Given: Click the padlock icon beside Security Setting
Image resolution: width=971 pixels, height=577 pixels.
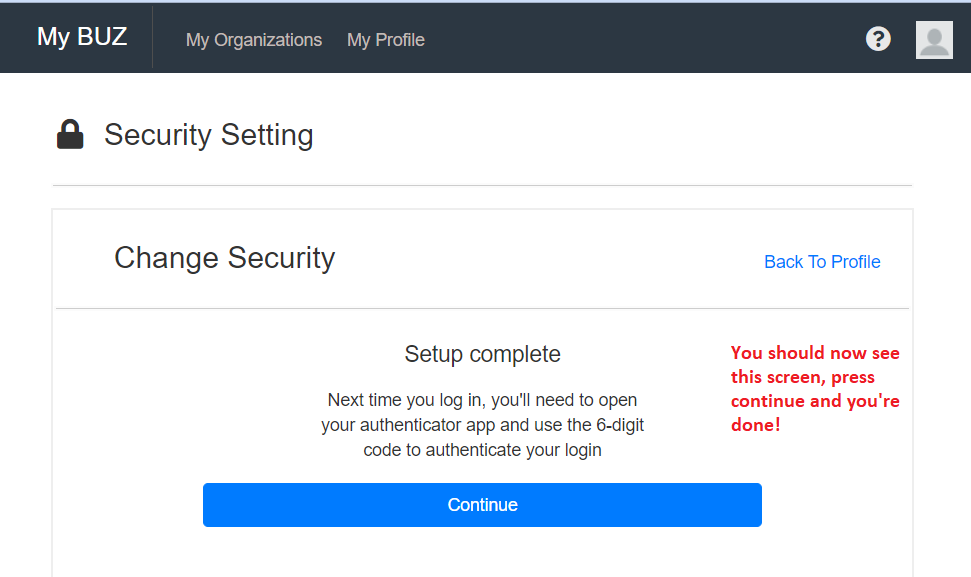Looking at the screenshot, I should (70, 135).
